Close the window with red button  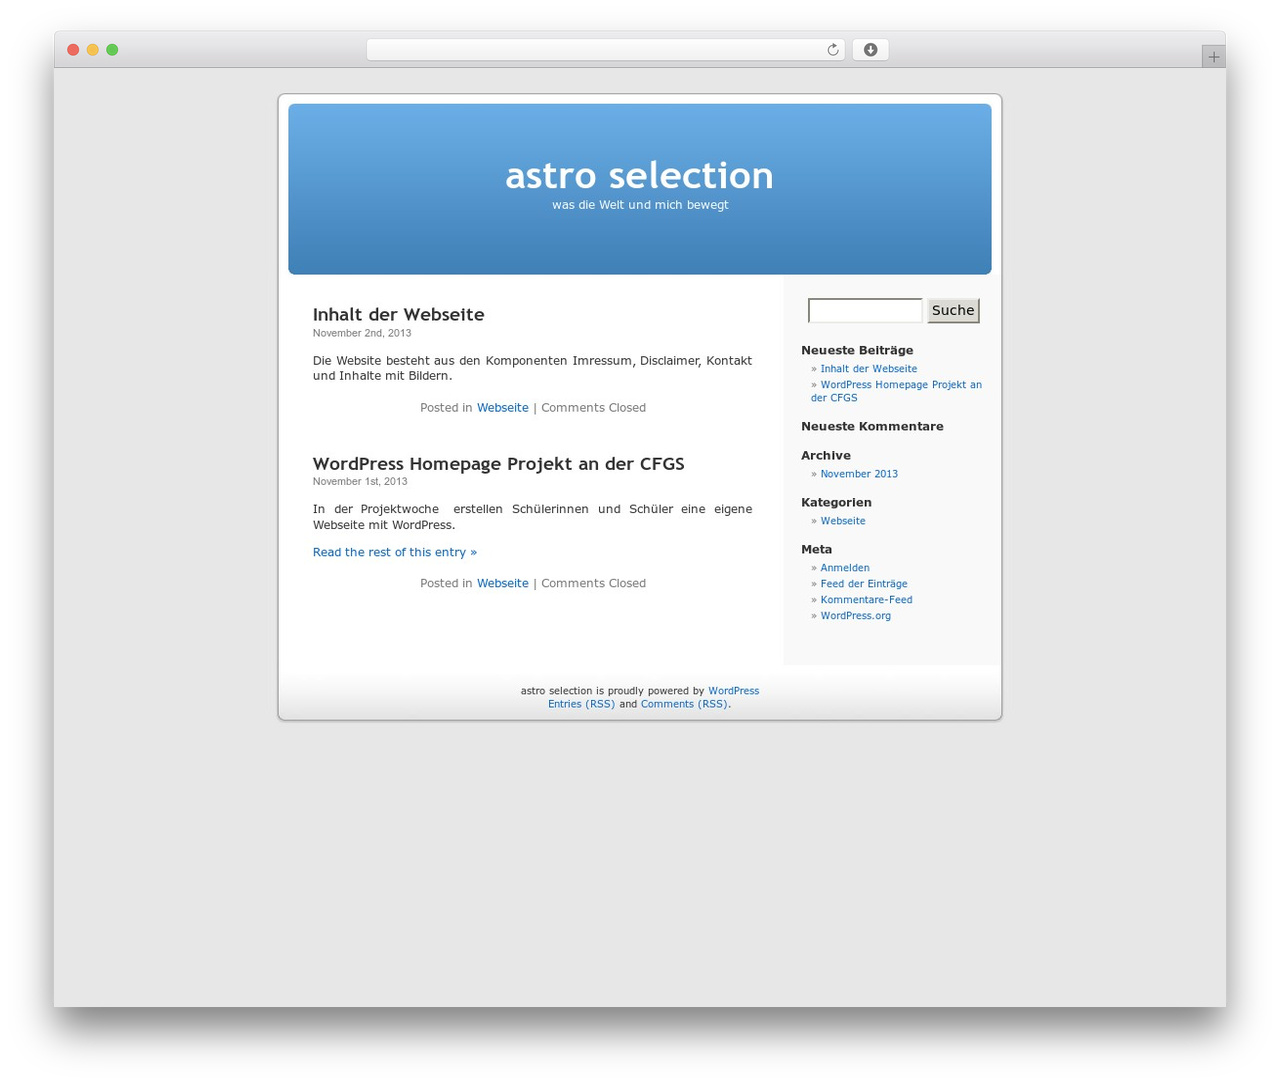(x=73, y=50)
